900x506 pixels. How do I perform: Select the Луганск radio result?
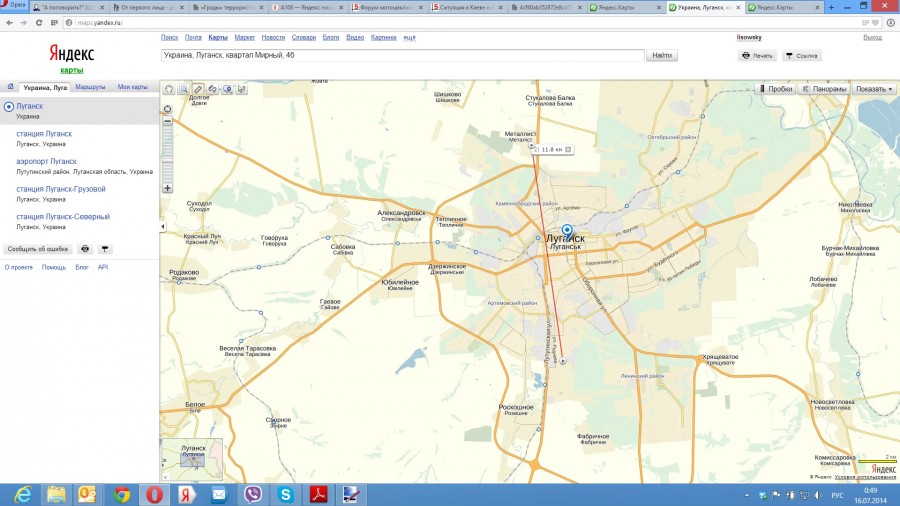tap(9, 106)
